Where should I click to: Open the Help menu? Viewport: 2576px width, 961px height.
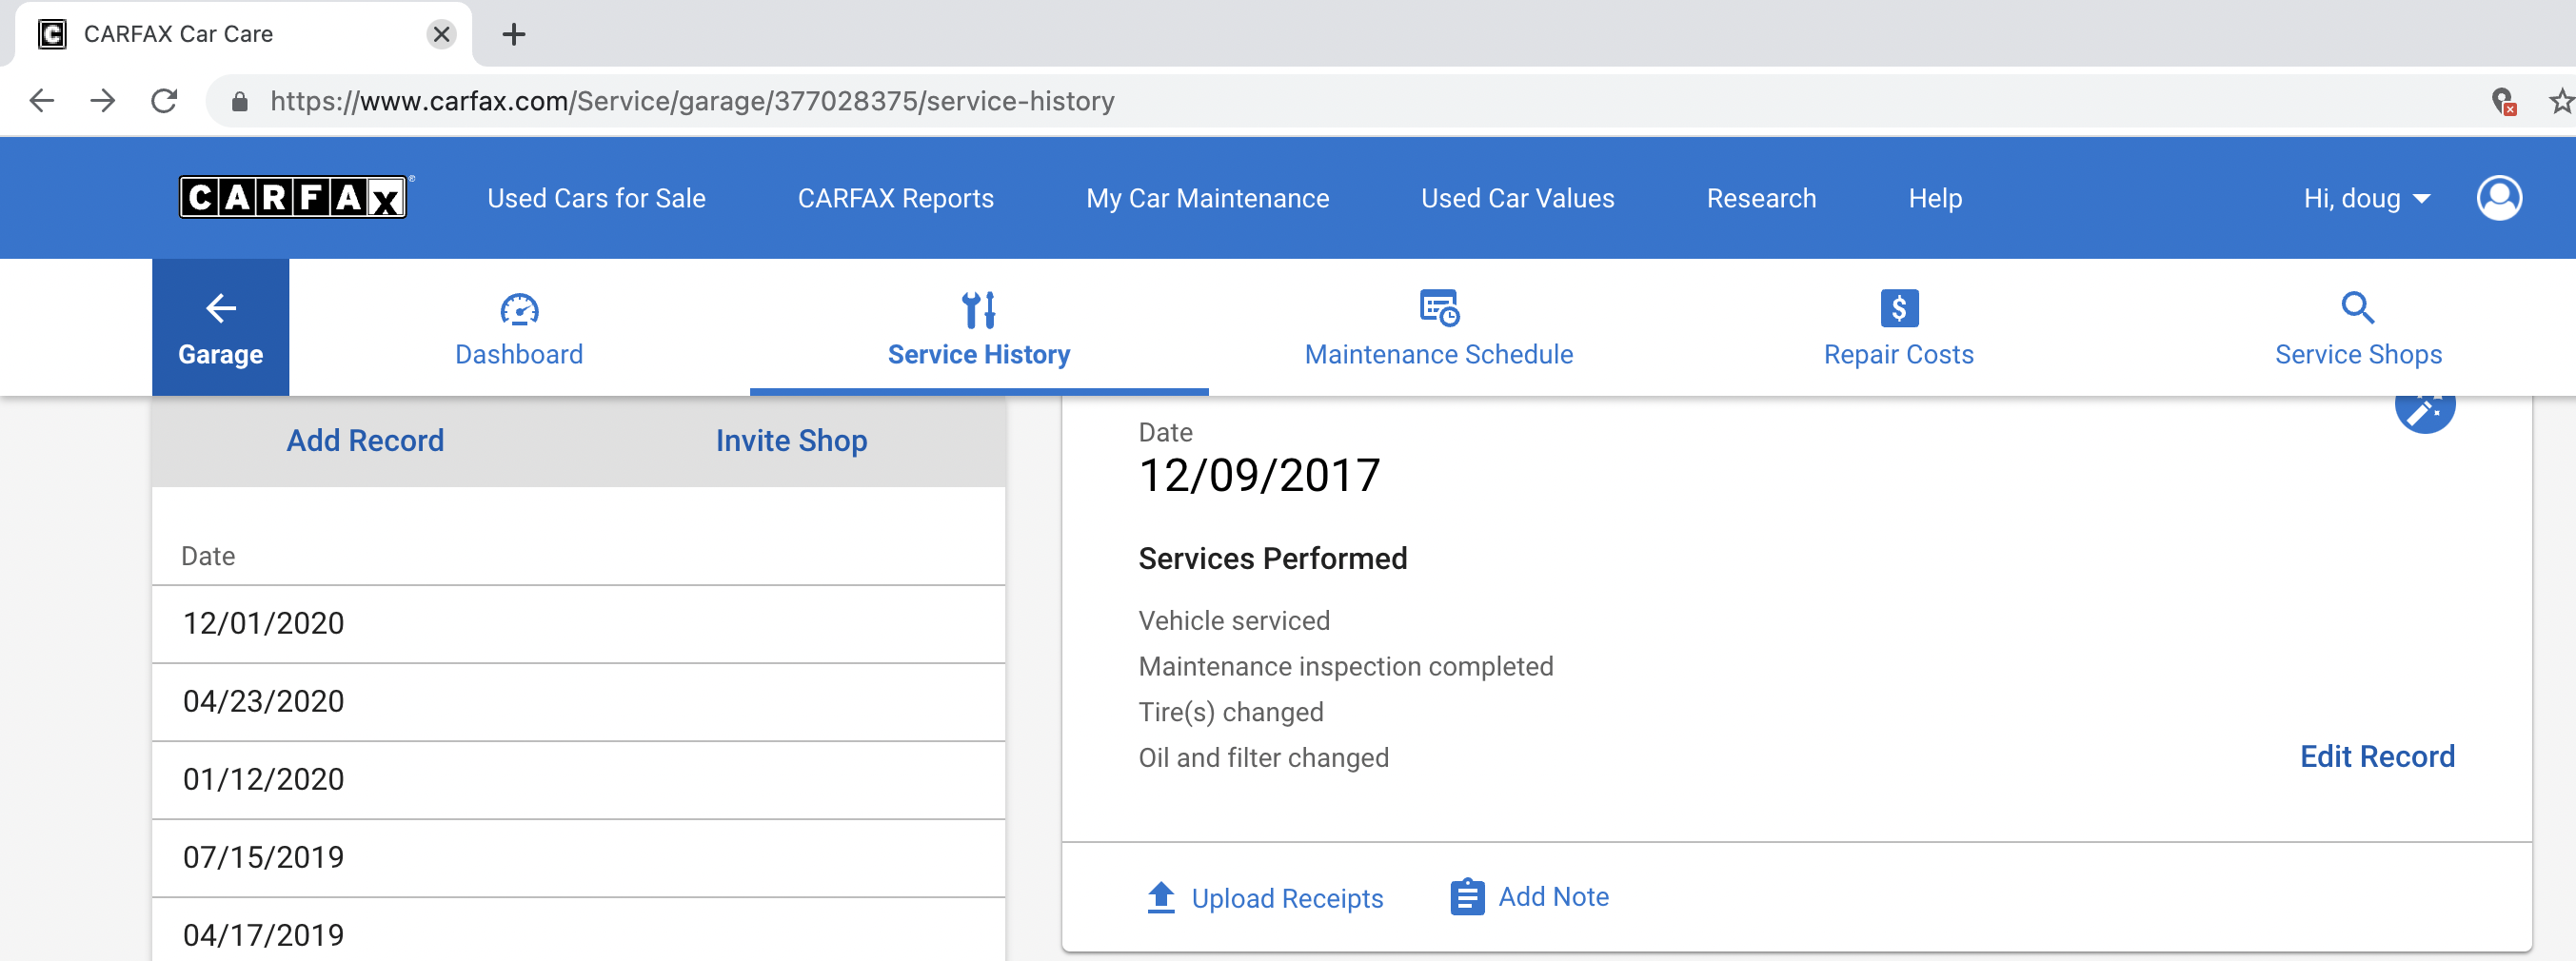pyautogui.click(x=1934, y=198)
